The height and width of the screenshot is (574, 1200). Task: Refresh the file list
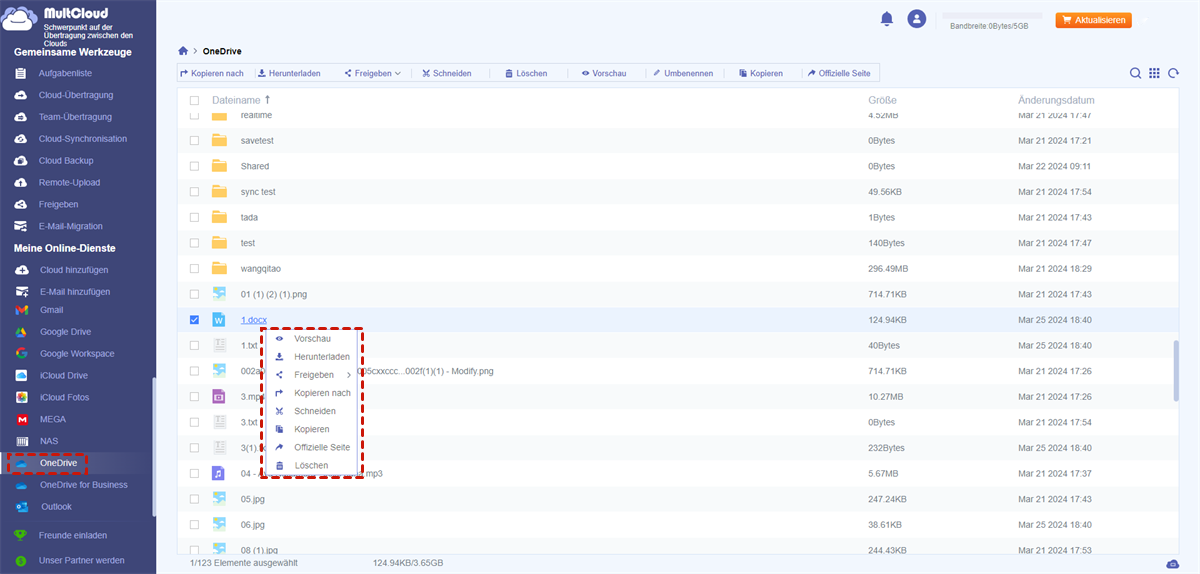point(1173,73)
